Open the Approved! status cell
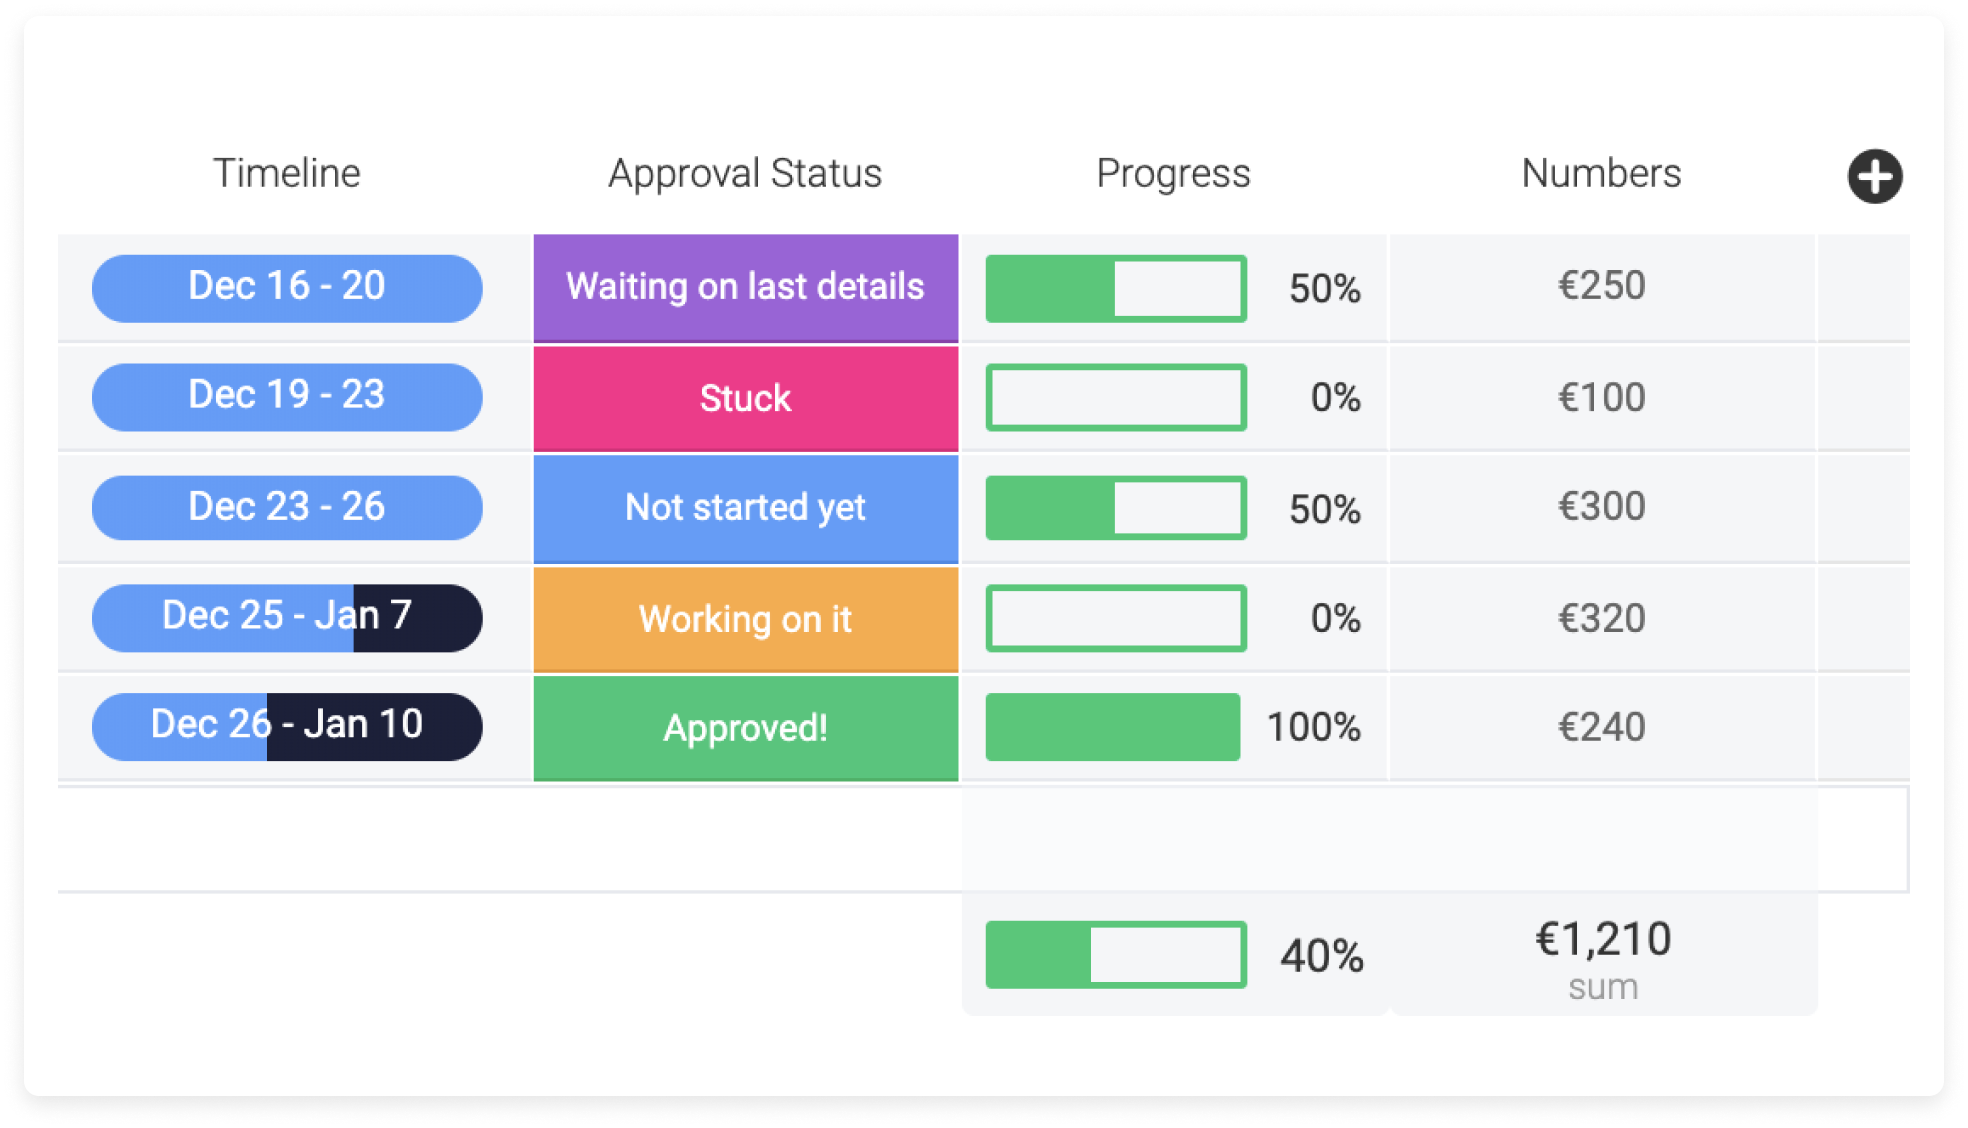 pos(746,728)
